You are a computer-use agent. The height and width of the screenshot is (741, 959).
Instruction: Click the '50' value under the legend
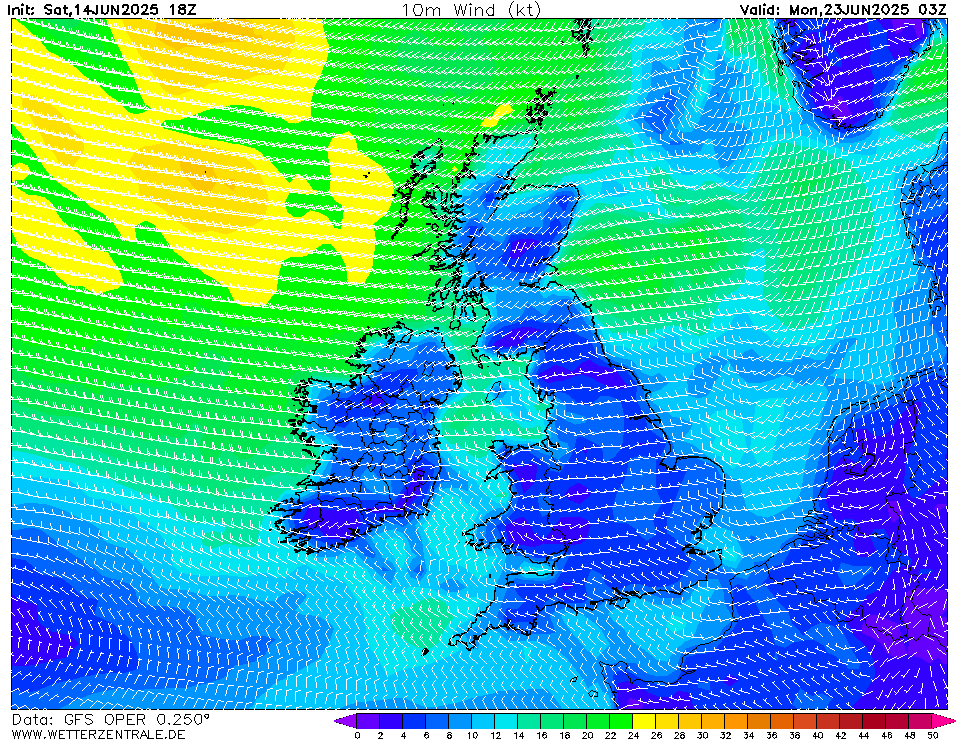tap(933, 735)
